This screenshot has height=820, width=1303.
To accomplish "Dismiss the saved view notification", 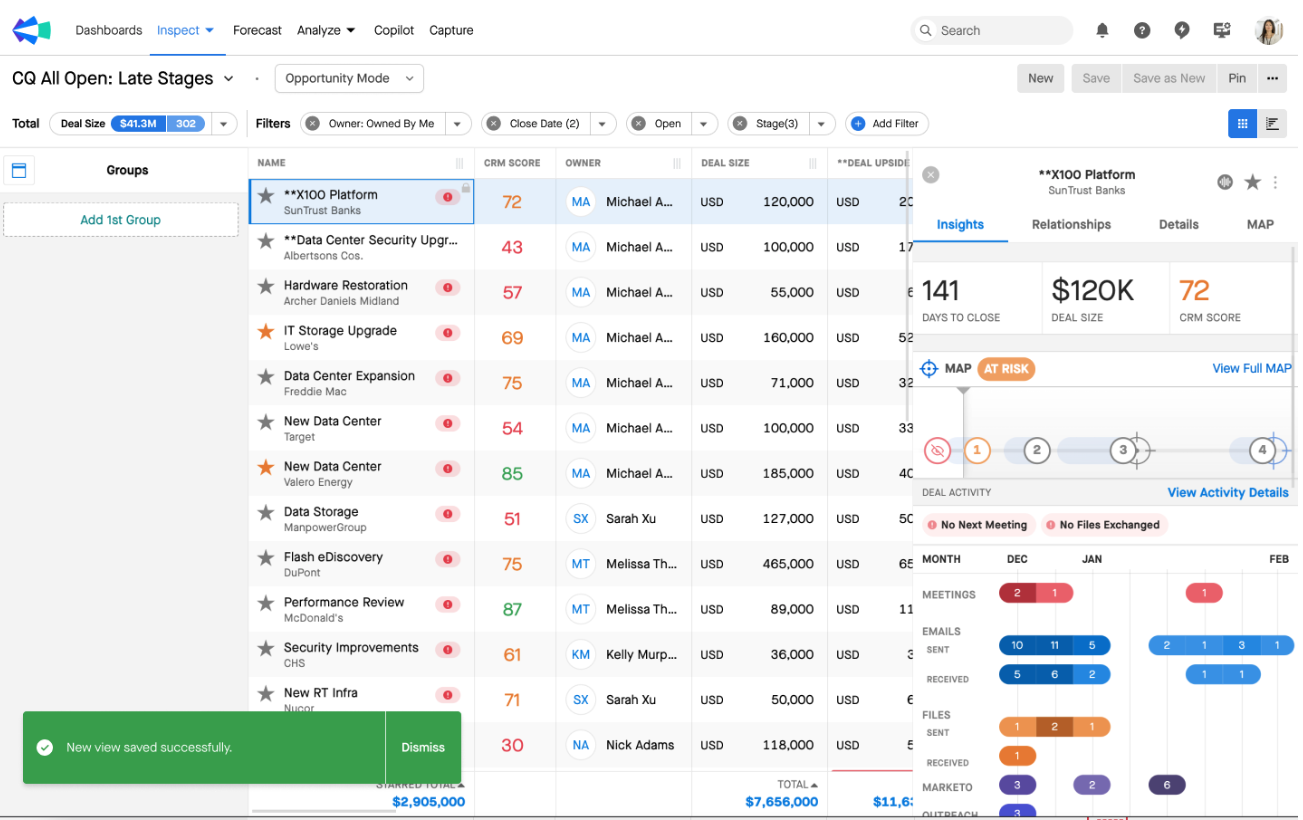I will coord(423,747).
